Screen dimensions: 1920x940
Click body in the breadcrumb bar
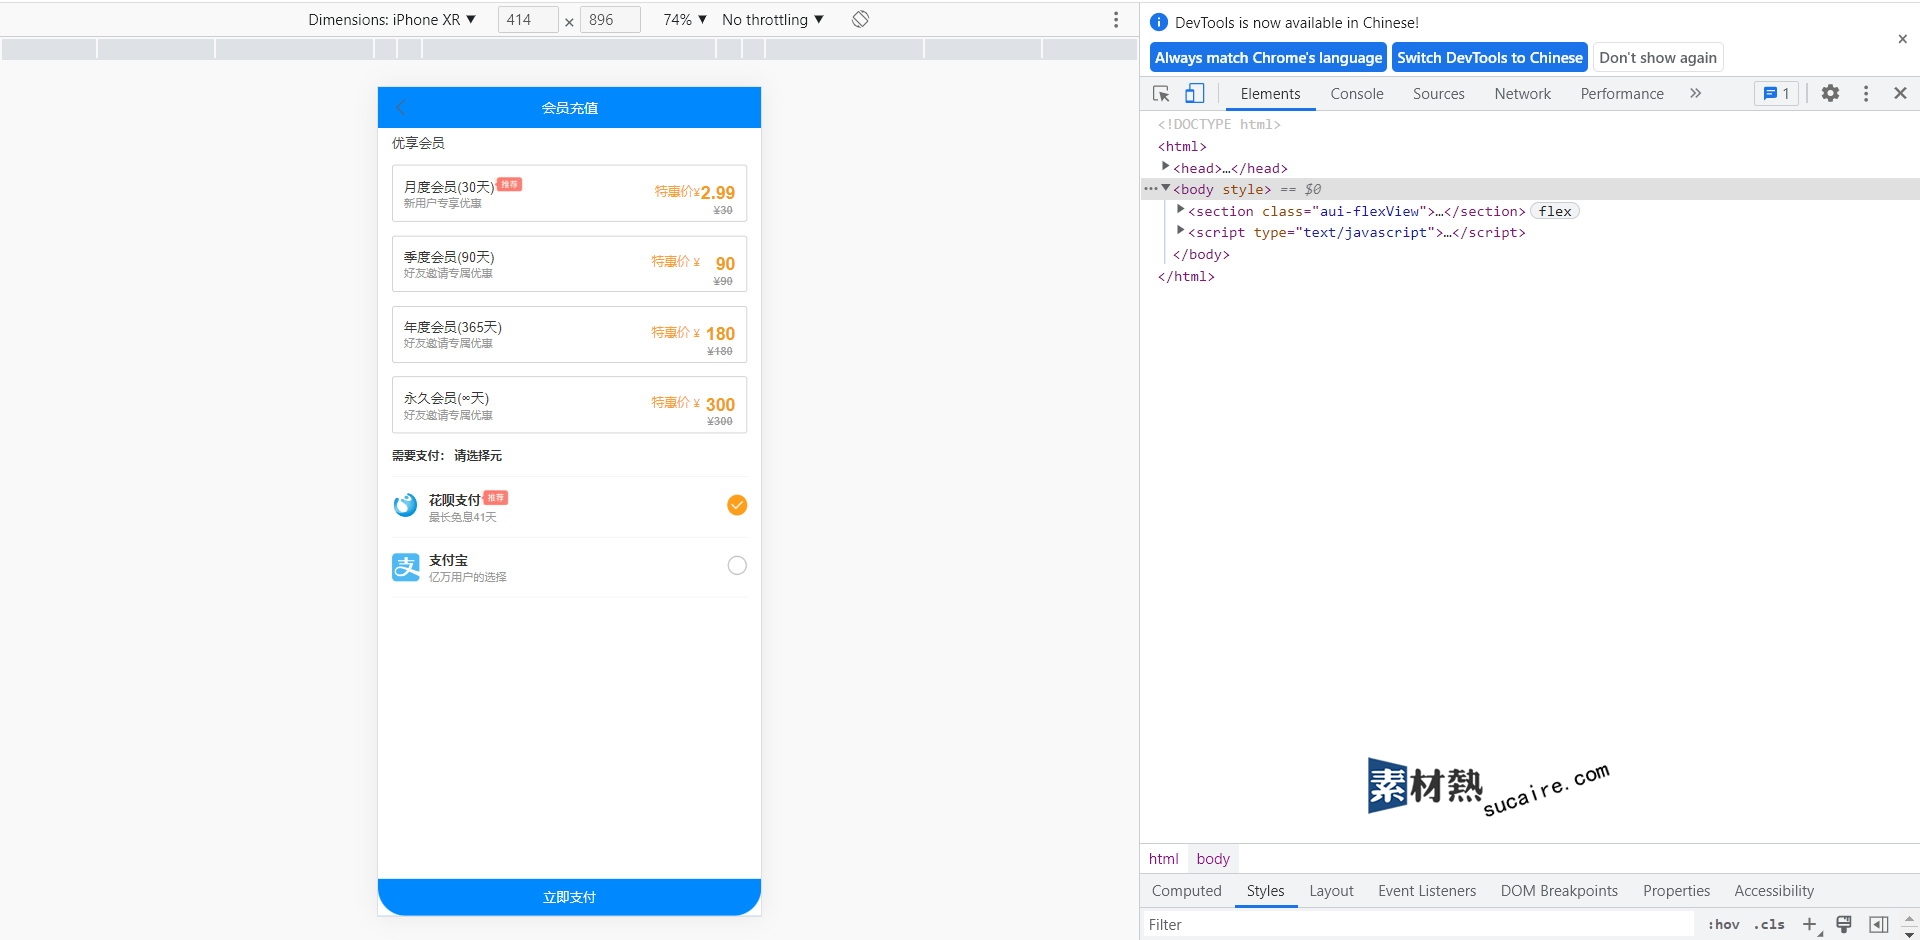[1213, 858]
